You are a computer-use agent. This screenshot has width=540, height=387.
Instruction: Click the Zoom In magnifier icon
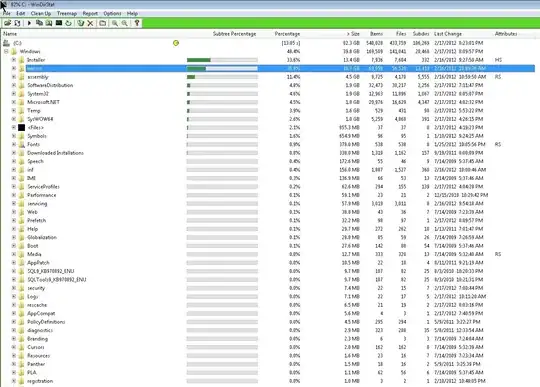click(115, 23)
